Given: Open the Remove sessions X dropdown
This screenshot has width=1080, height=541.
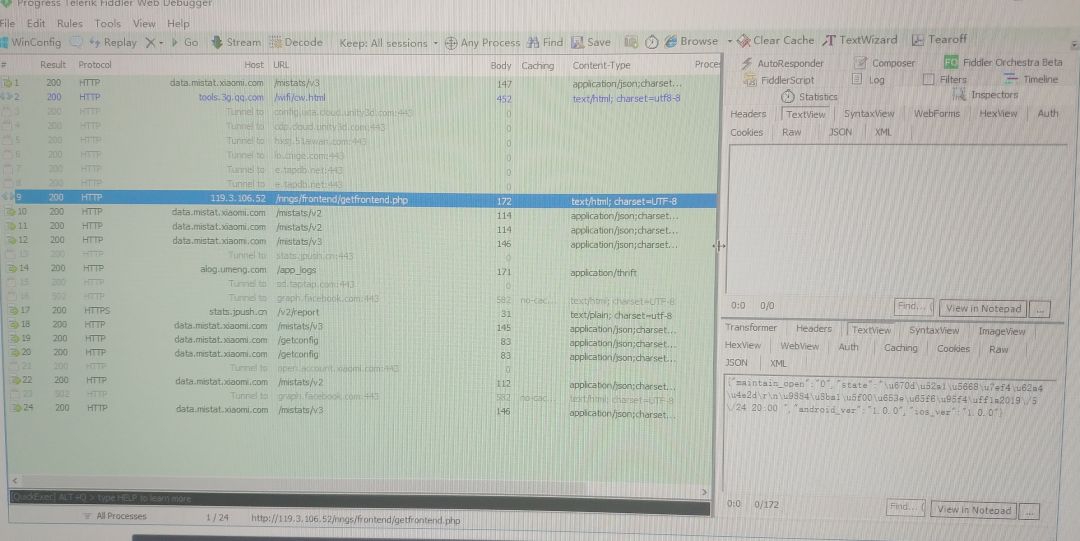Looking at the screenshot, I should [154, 42].
